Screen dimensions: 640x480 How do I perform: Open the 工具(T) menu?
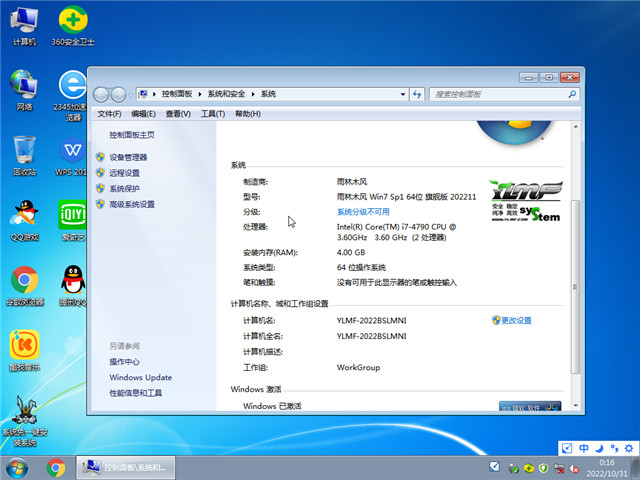[212, 114]
